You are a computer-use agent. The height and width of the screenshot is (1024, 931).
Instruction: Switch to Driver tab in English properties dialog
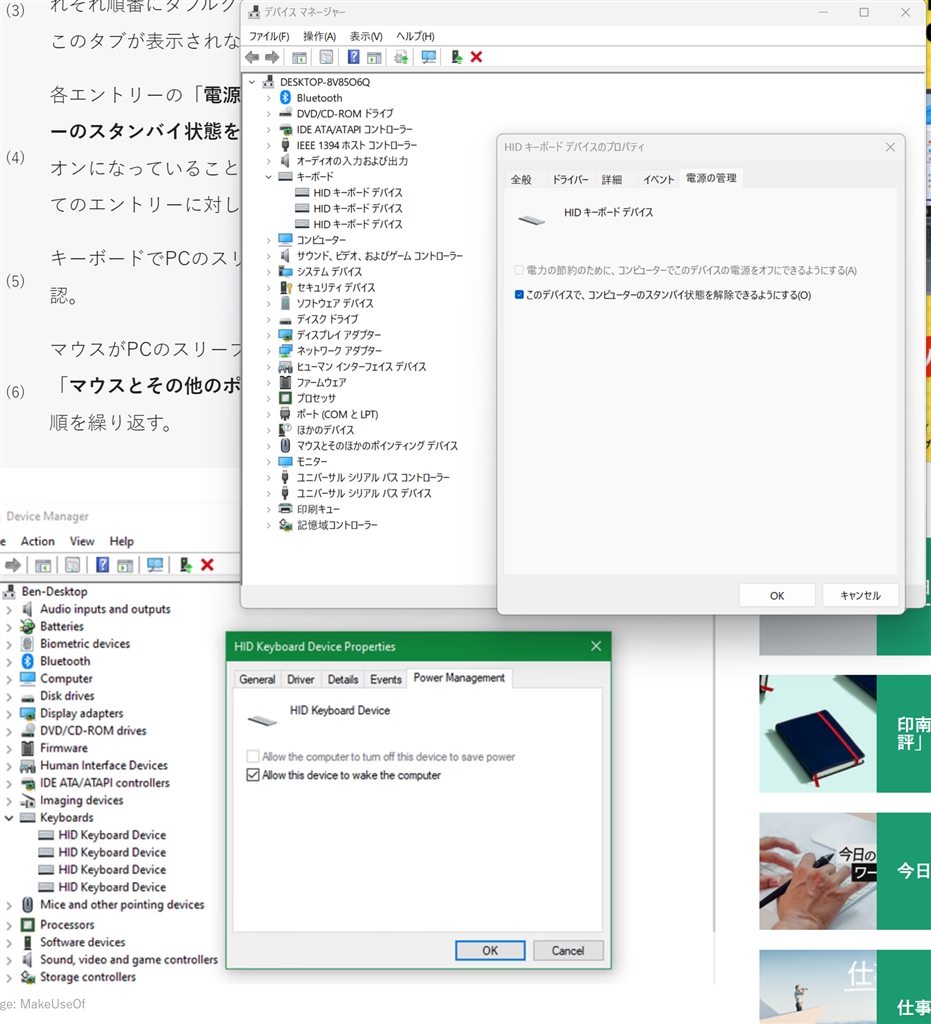pyautogui.click(x=301, y=679)
